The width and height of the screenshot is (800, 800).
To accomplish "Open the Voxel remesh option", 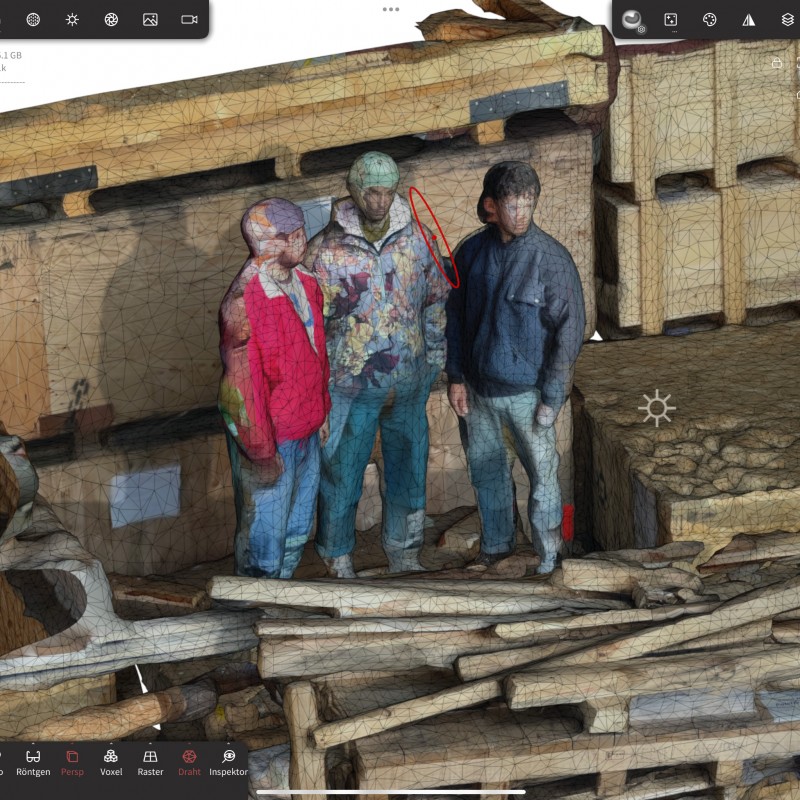I will tap(111, 762).
